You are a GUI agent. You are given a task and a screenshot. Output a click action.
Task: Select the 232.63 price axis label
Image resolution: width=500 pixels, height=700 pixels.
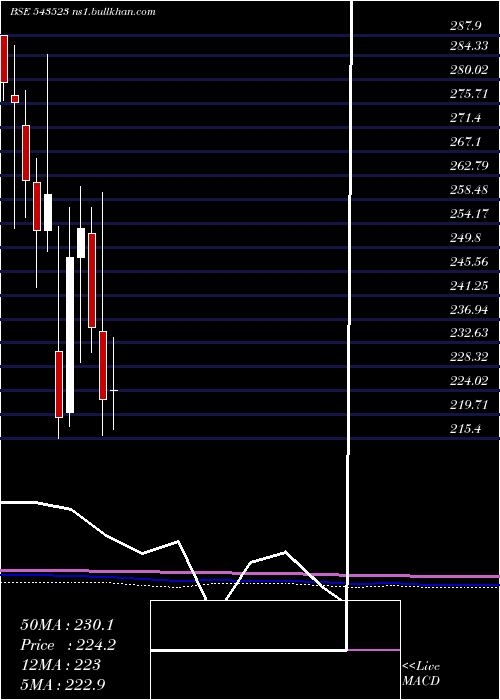pyautogui.click(x=469, y=333)
